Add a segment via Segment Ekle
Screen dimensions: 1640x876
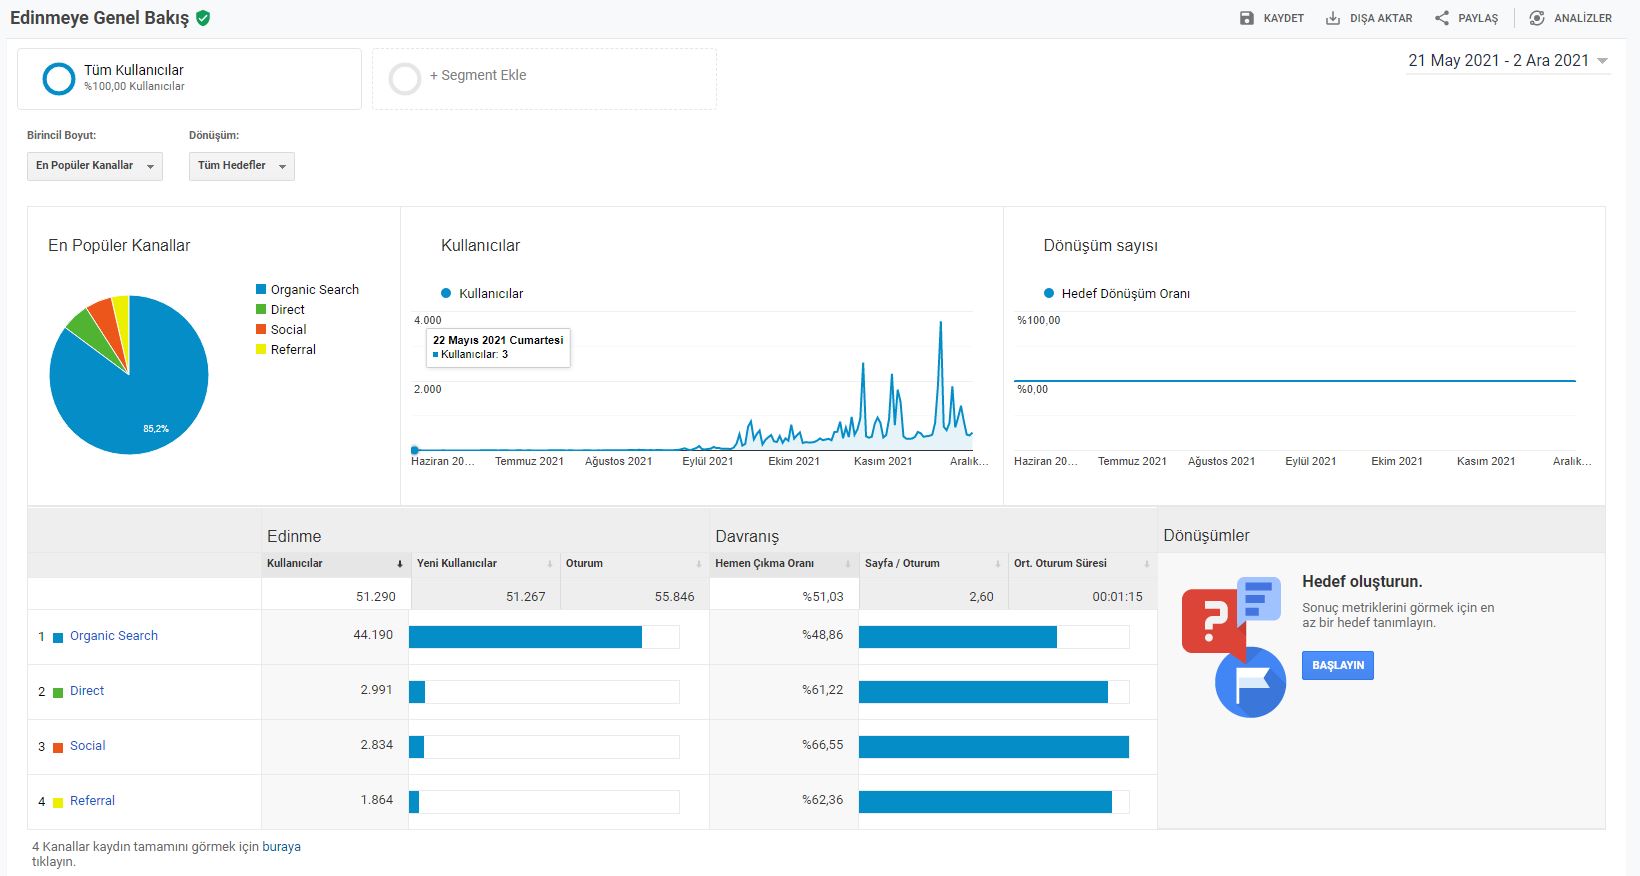click(x=477, y=76)
